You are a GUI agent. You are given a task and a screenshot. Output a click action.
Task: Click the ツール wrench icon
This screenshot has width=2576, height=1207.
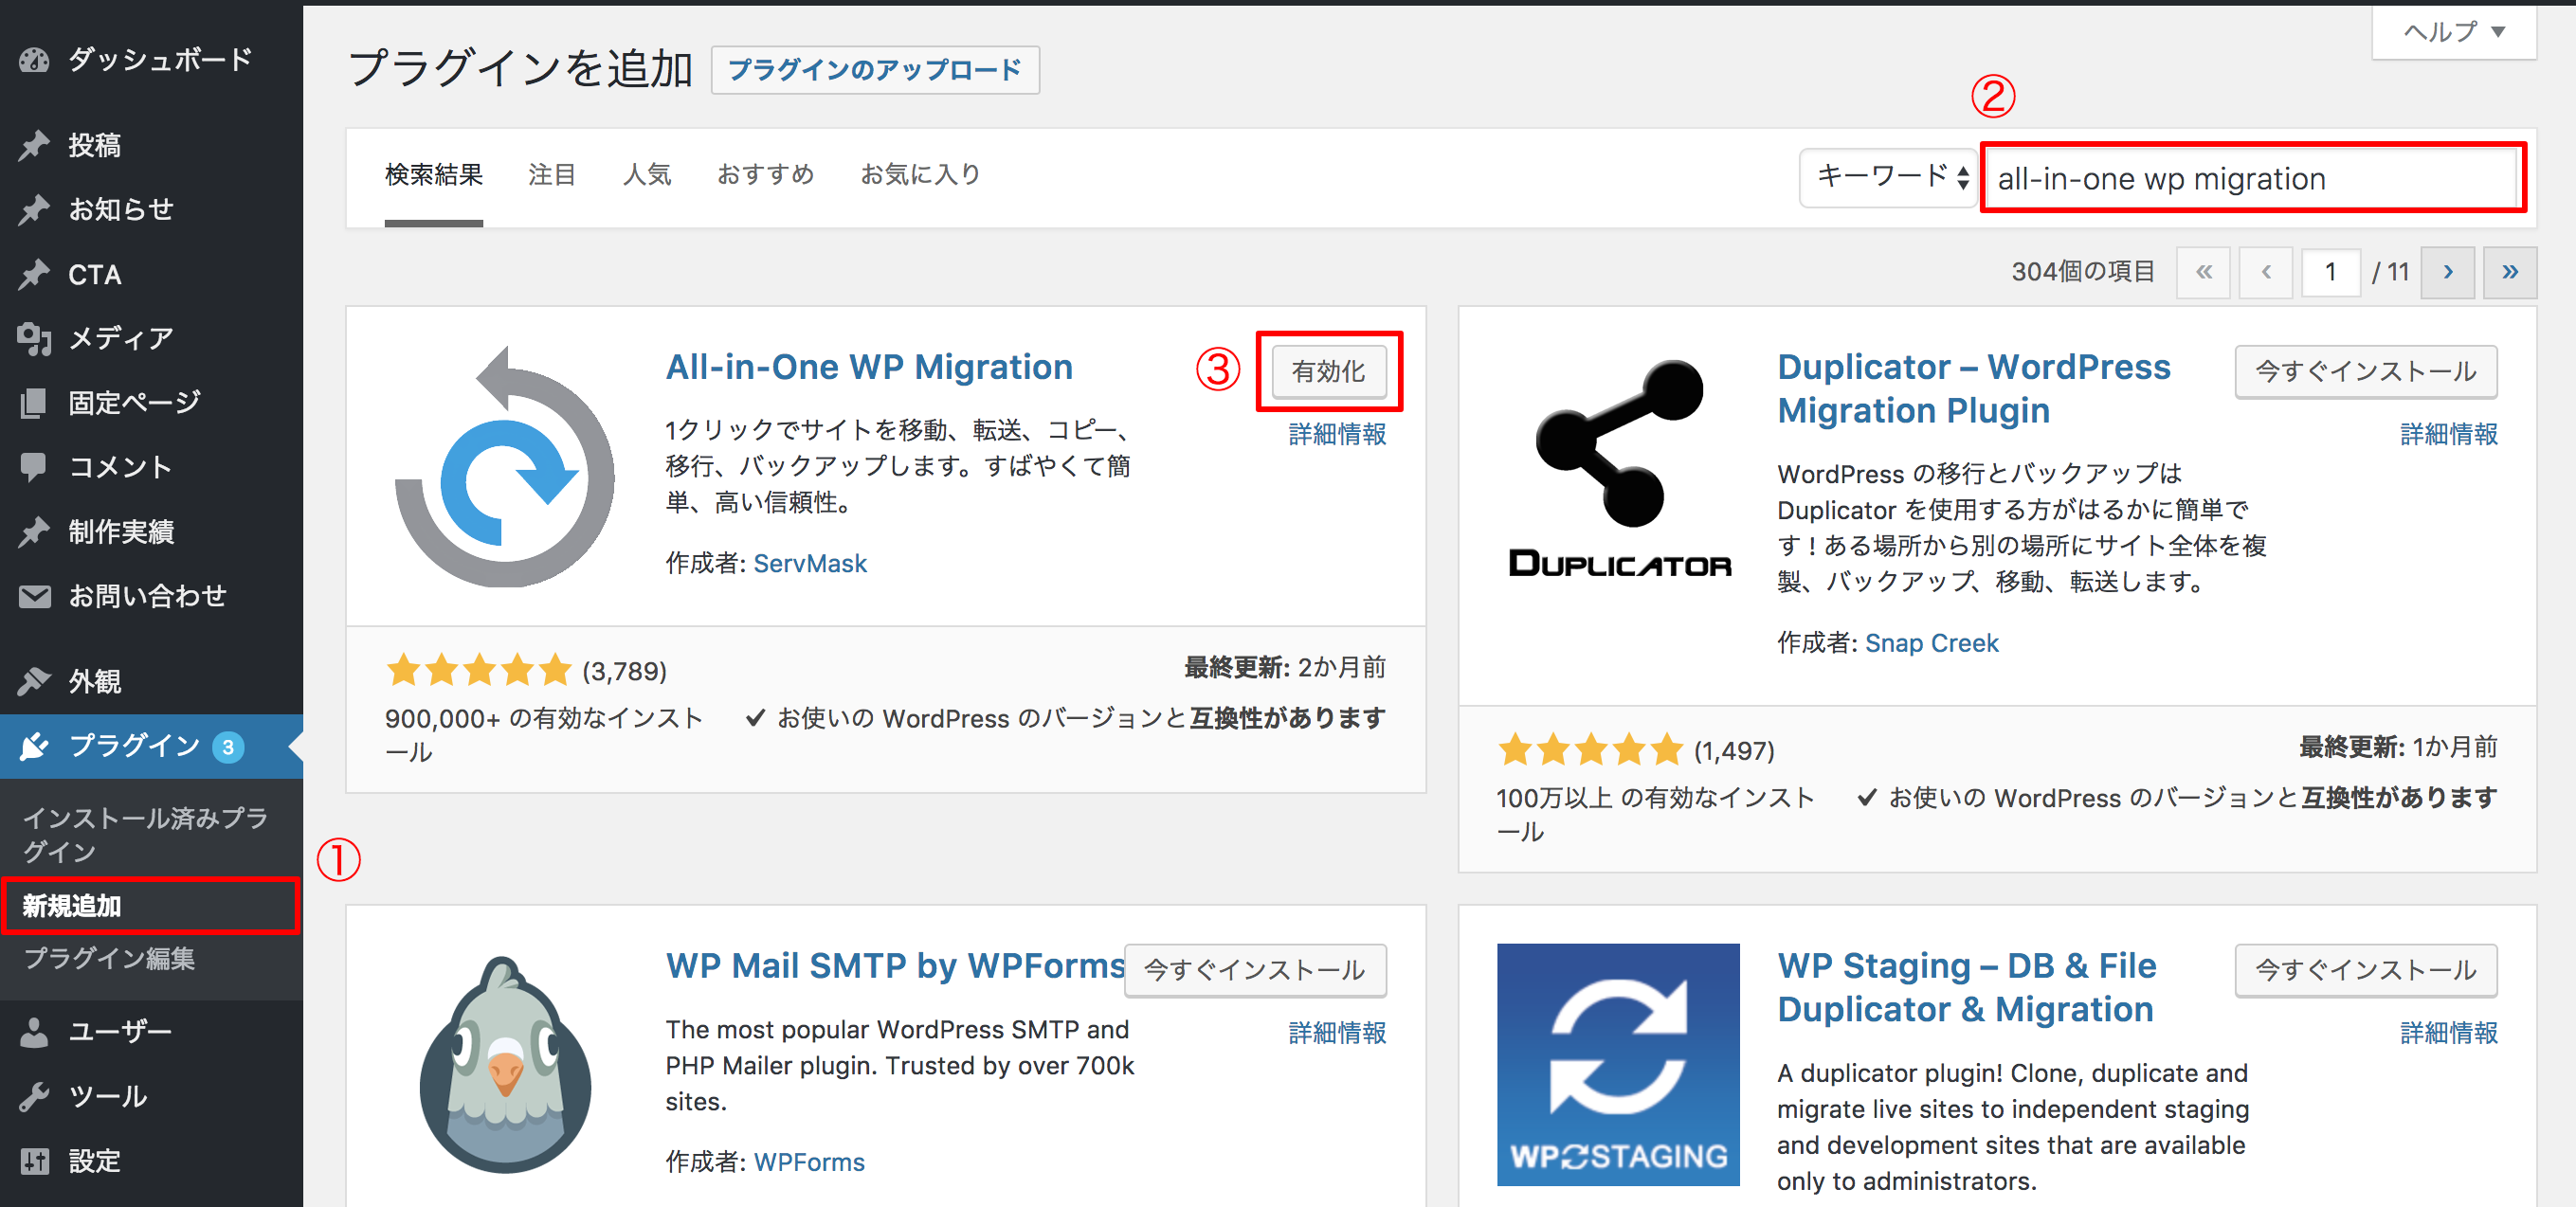coord(34,1097)
